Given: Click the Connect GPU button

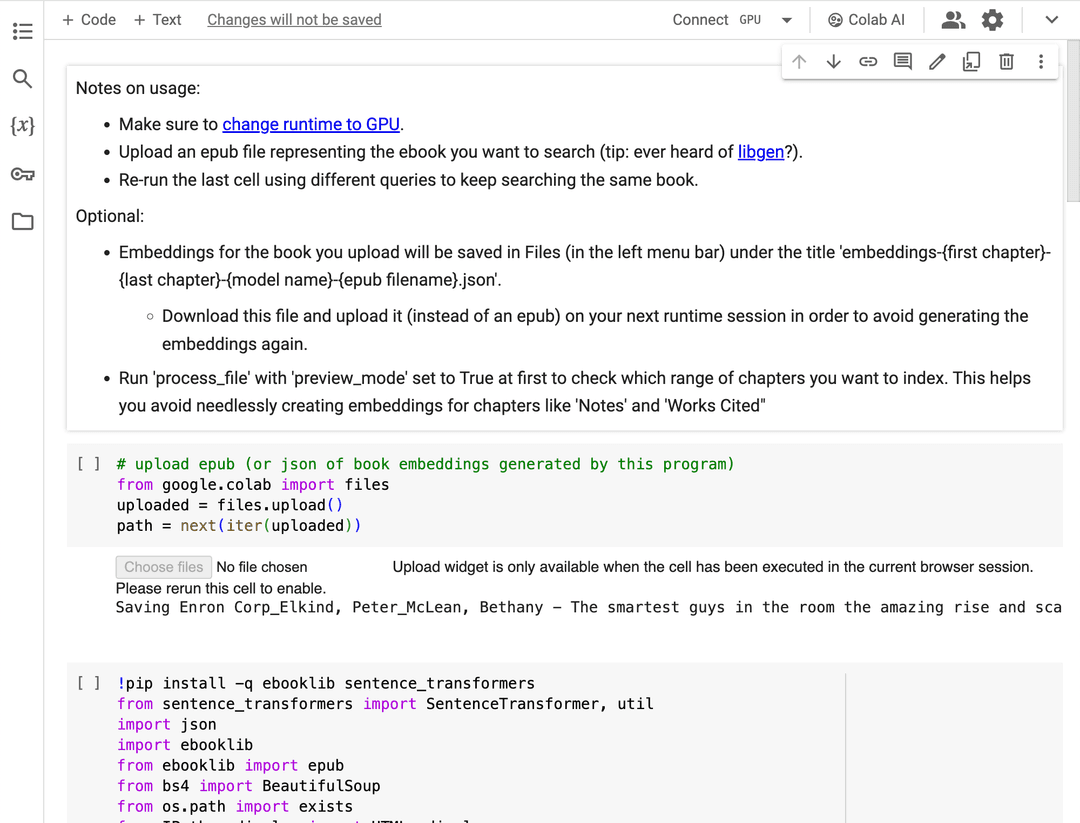Looking at the screenshot, I should [716, 20].
